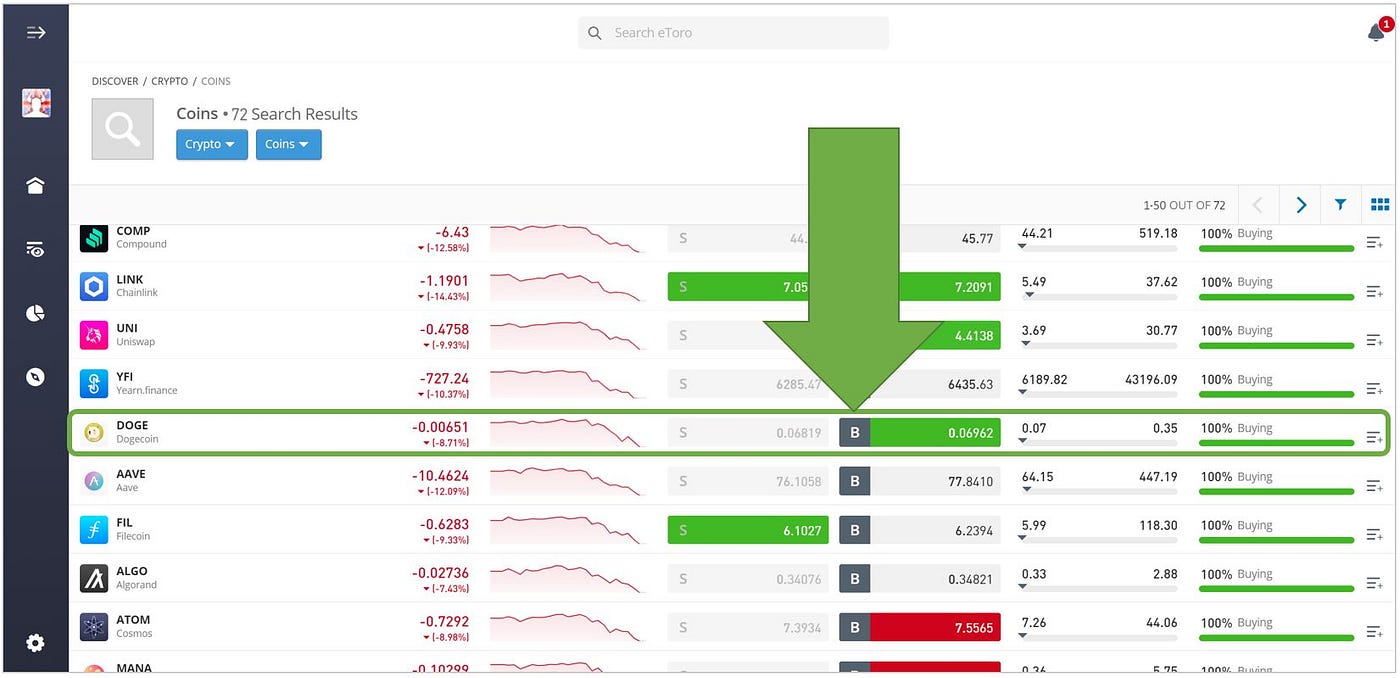Click the COINS breadcrumb
Image resolution: width=1400 pixels, height=678 pixels.
tap(216, 81)
